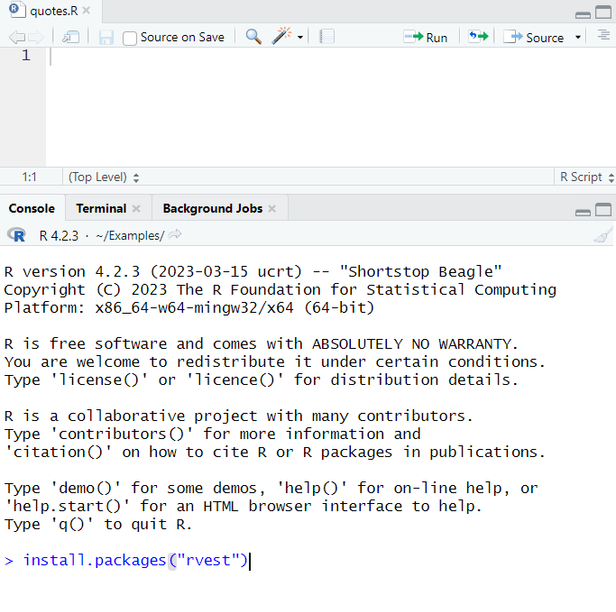Click the R 4.2.3 version label
Screen dimensions: 616x612
pyautogui.click(x=59, y=236)
